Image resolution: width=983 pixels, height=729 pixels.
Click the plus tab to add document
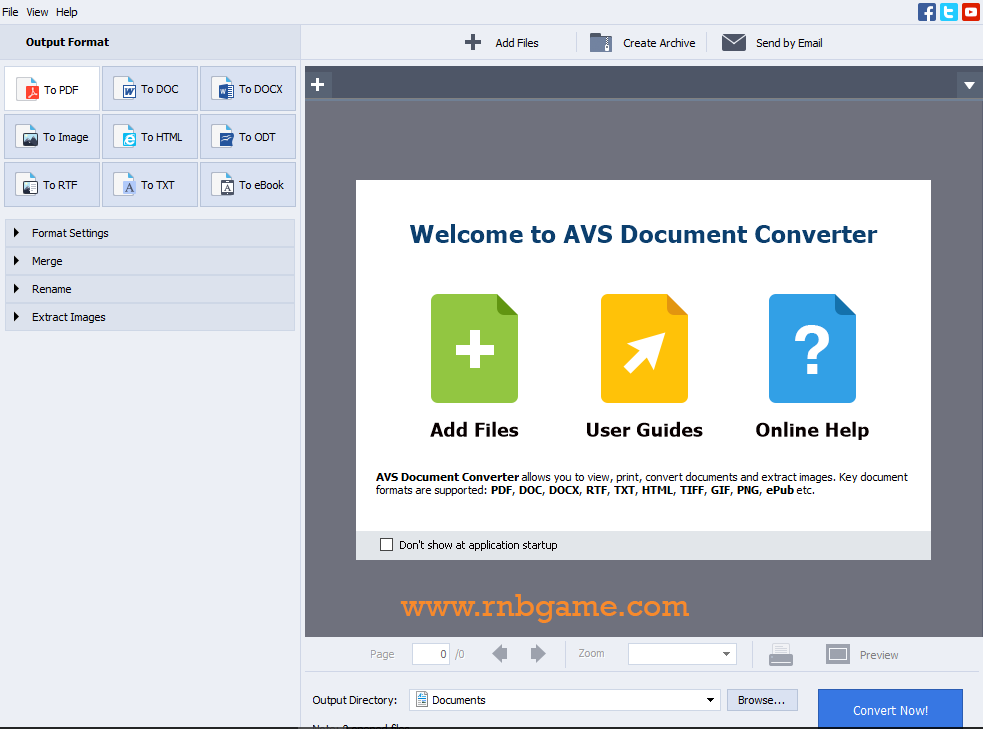coord(318,84)
